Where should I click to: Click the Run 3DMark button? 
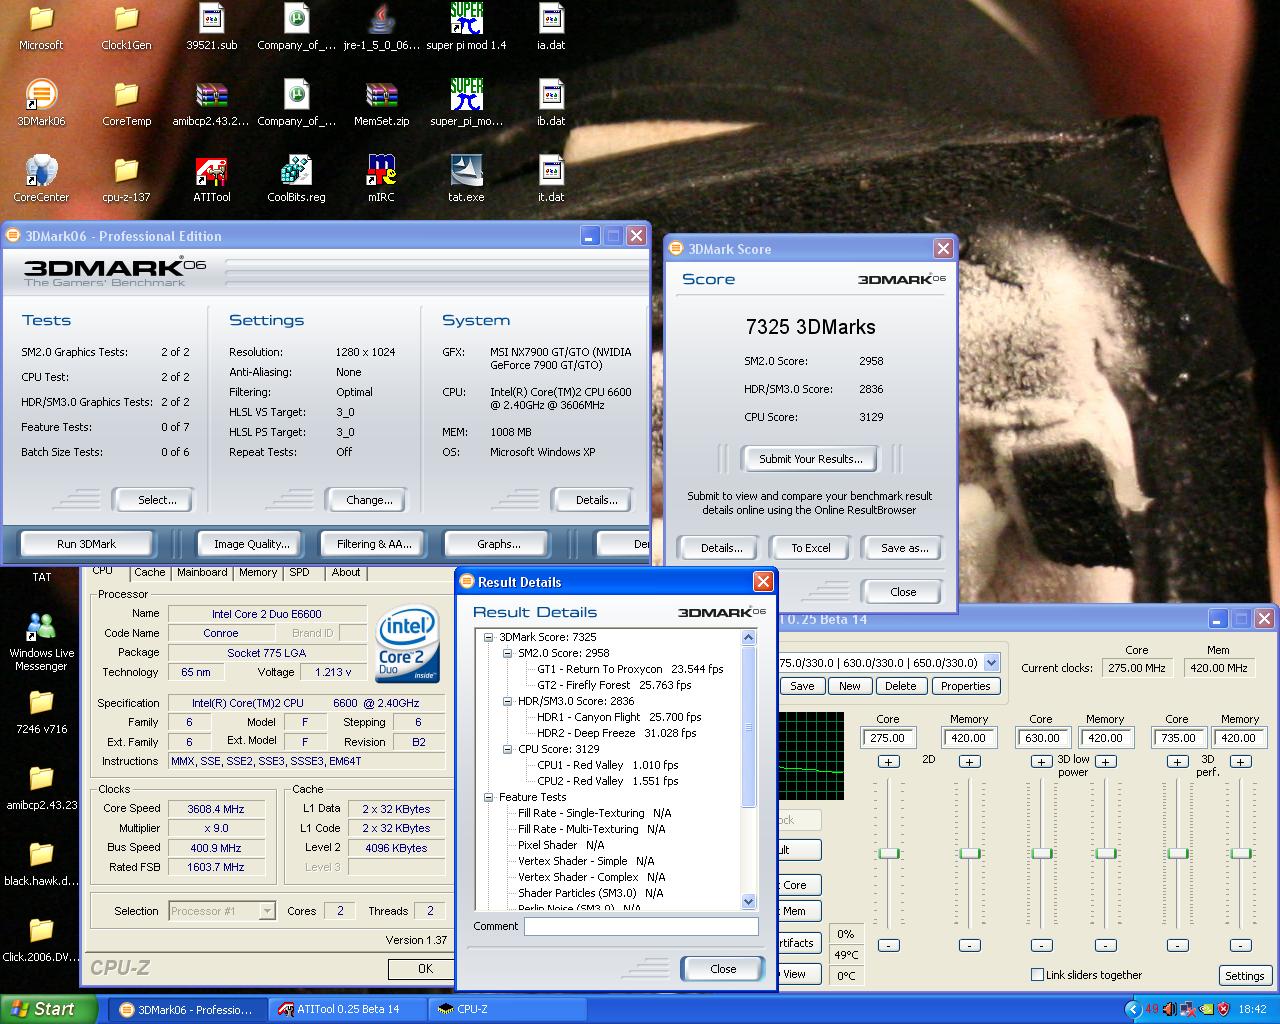87,544
